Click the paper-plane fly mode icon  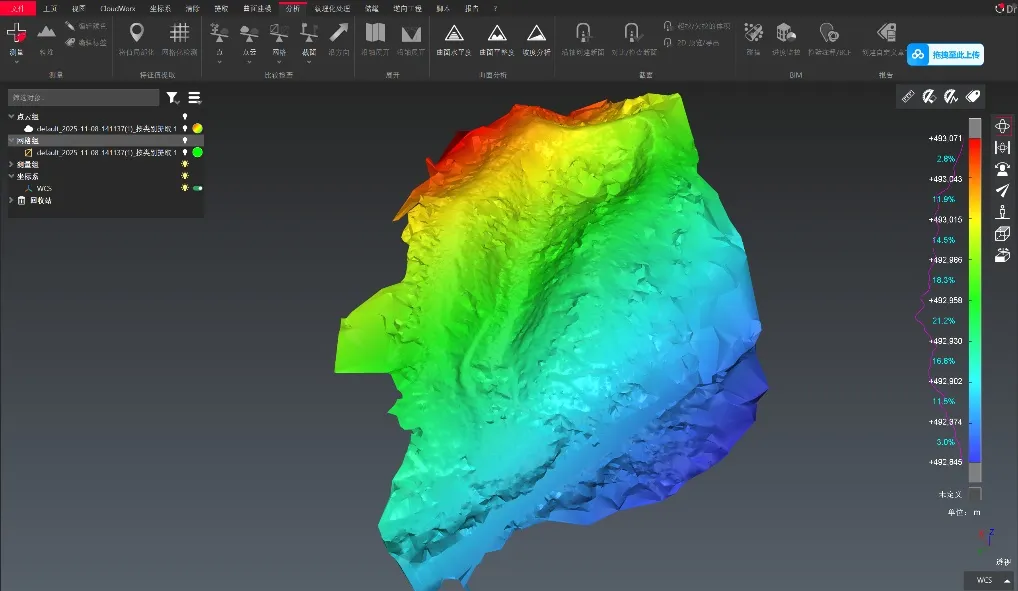pyautogui.click(x=1002, y=190)
